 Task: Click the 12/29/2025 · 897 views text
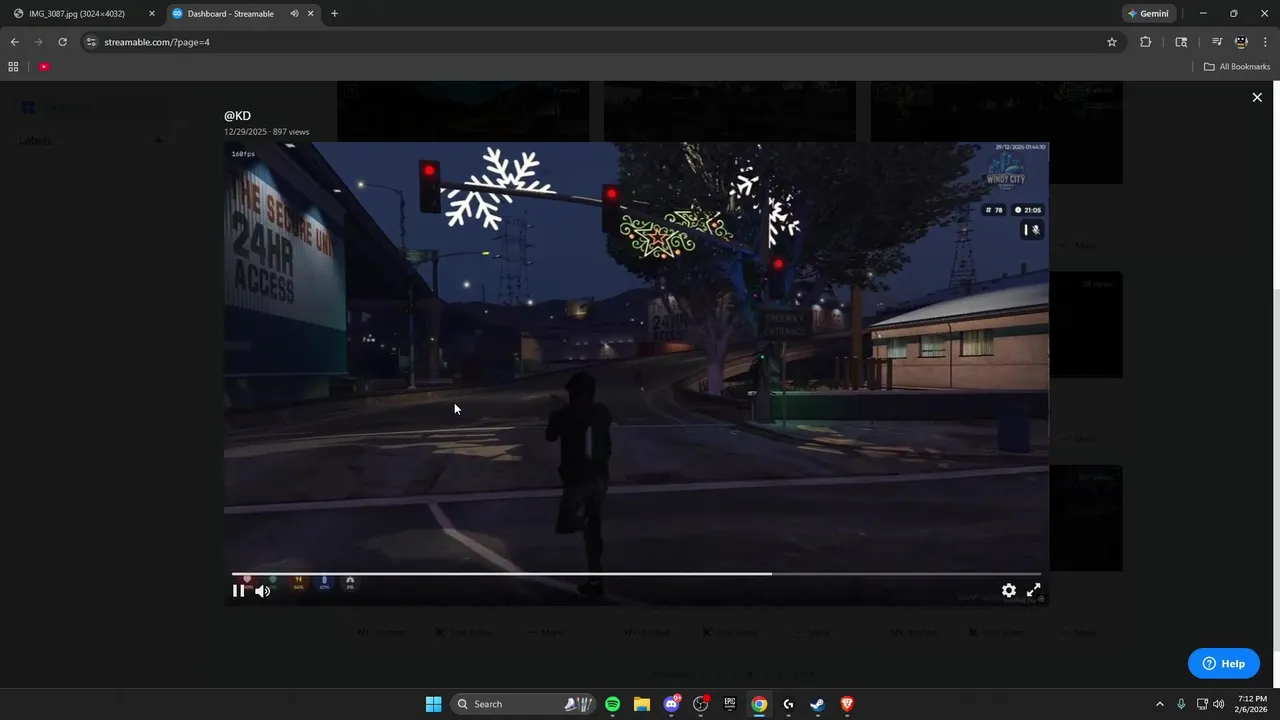(x=267, y=132)
